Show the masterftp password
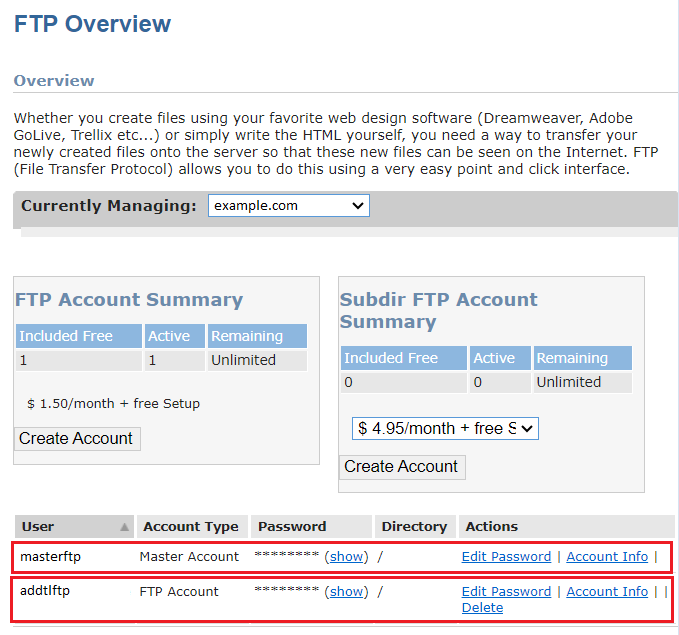679x635 pixels. [x=346, y=557]
